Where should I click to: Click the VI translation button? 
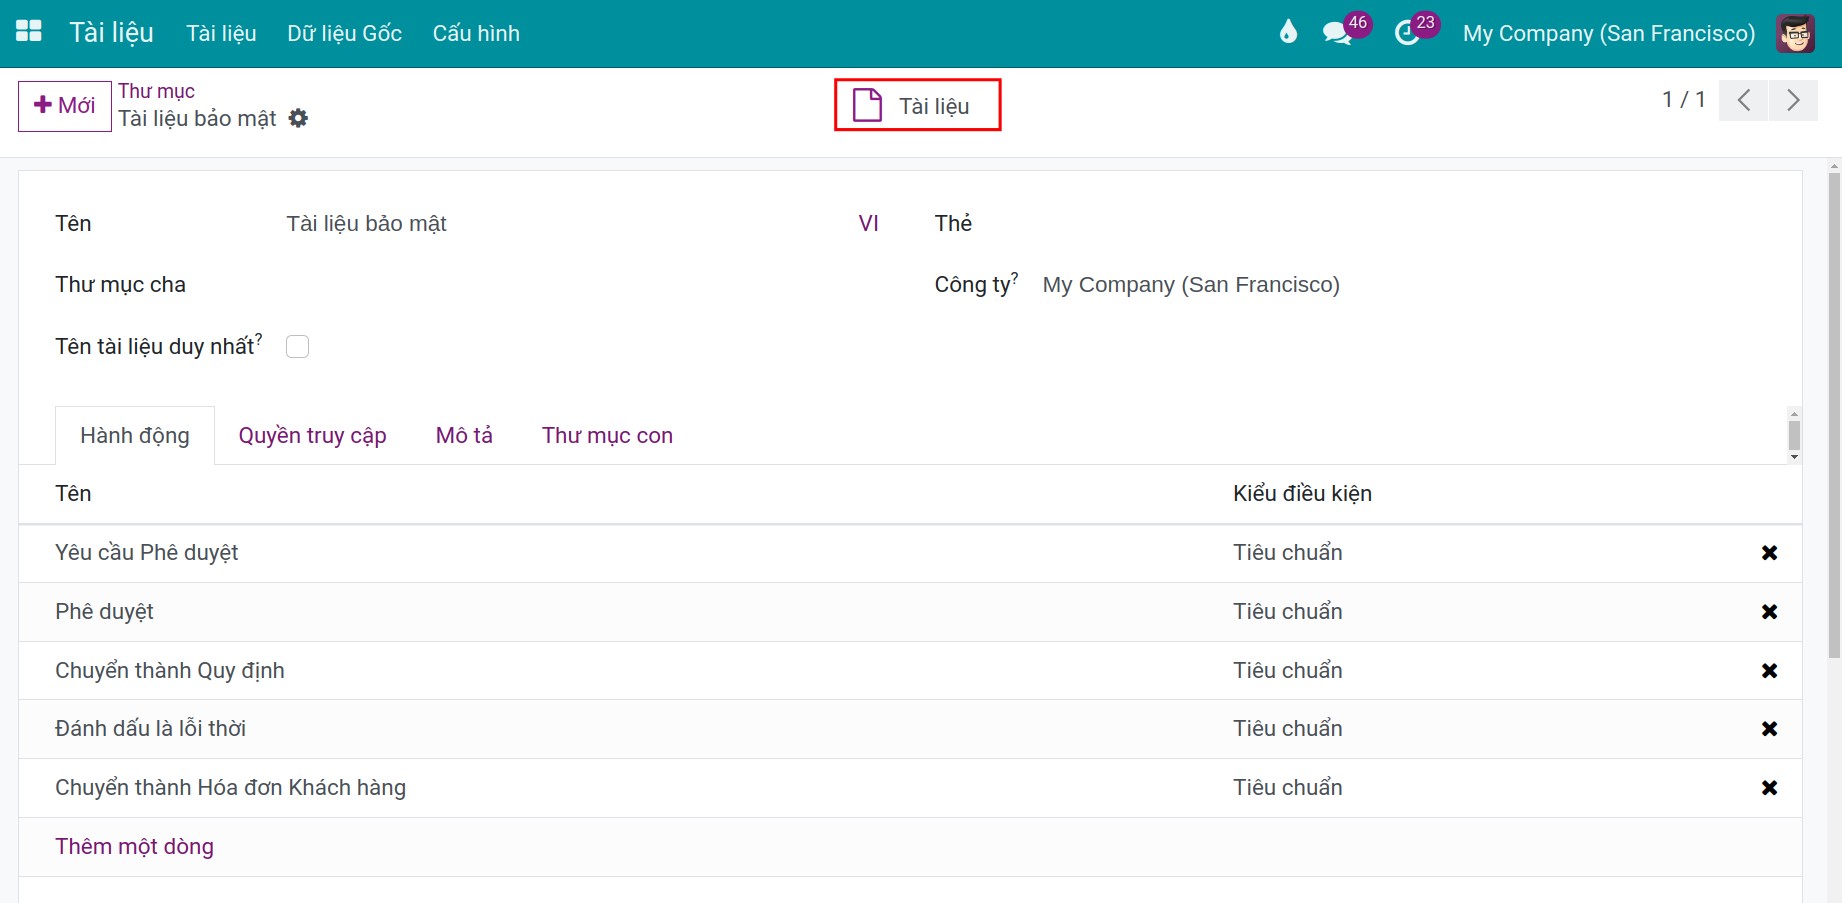click(868, 224)
